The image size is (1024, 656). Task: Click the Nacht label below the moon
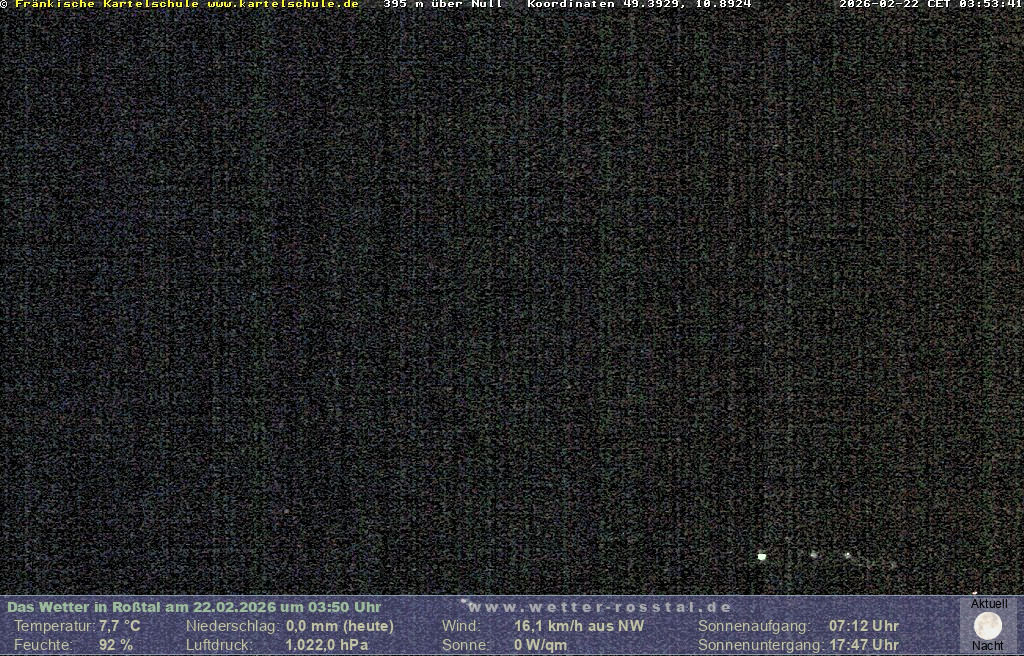tap(988, 646)
